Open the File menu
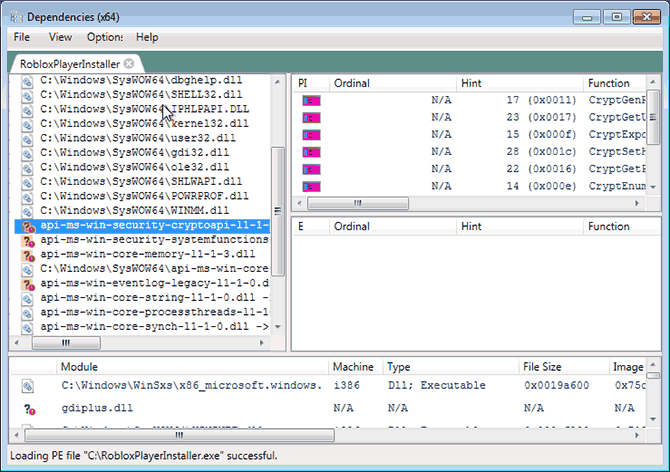 point(21,37)
